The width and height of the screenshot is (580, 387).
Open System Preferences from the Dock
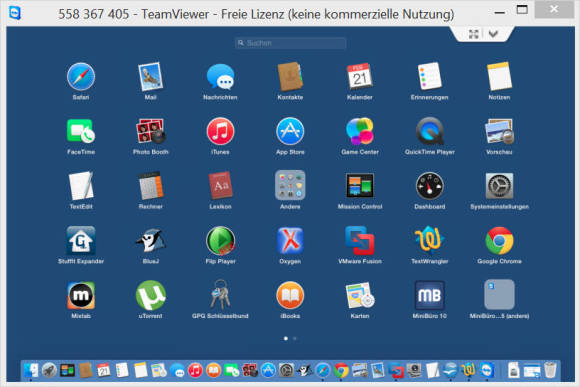coord(286,370)
